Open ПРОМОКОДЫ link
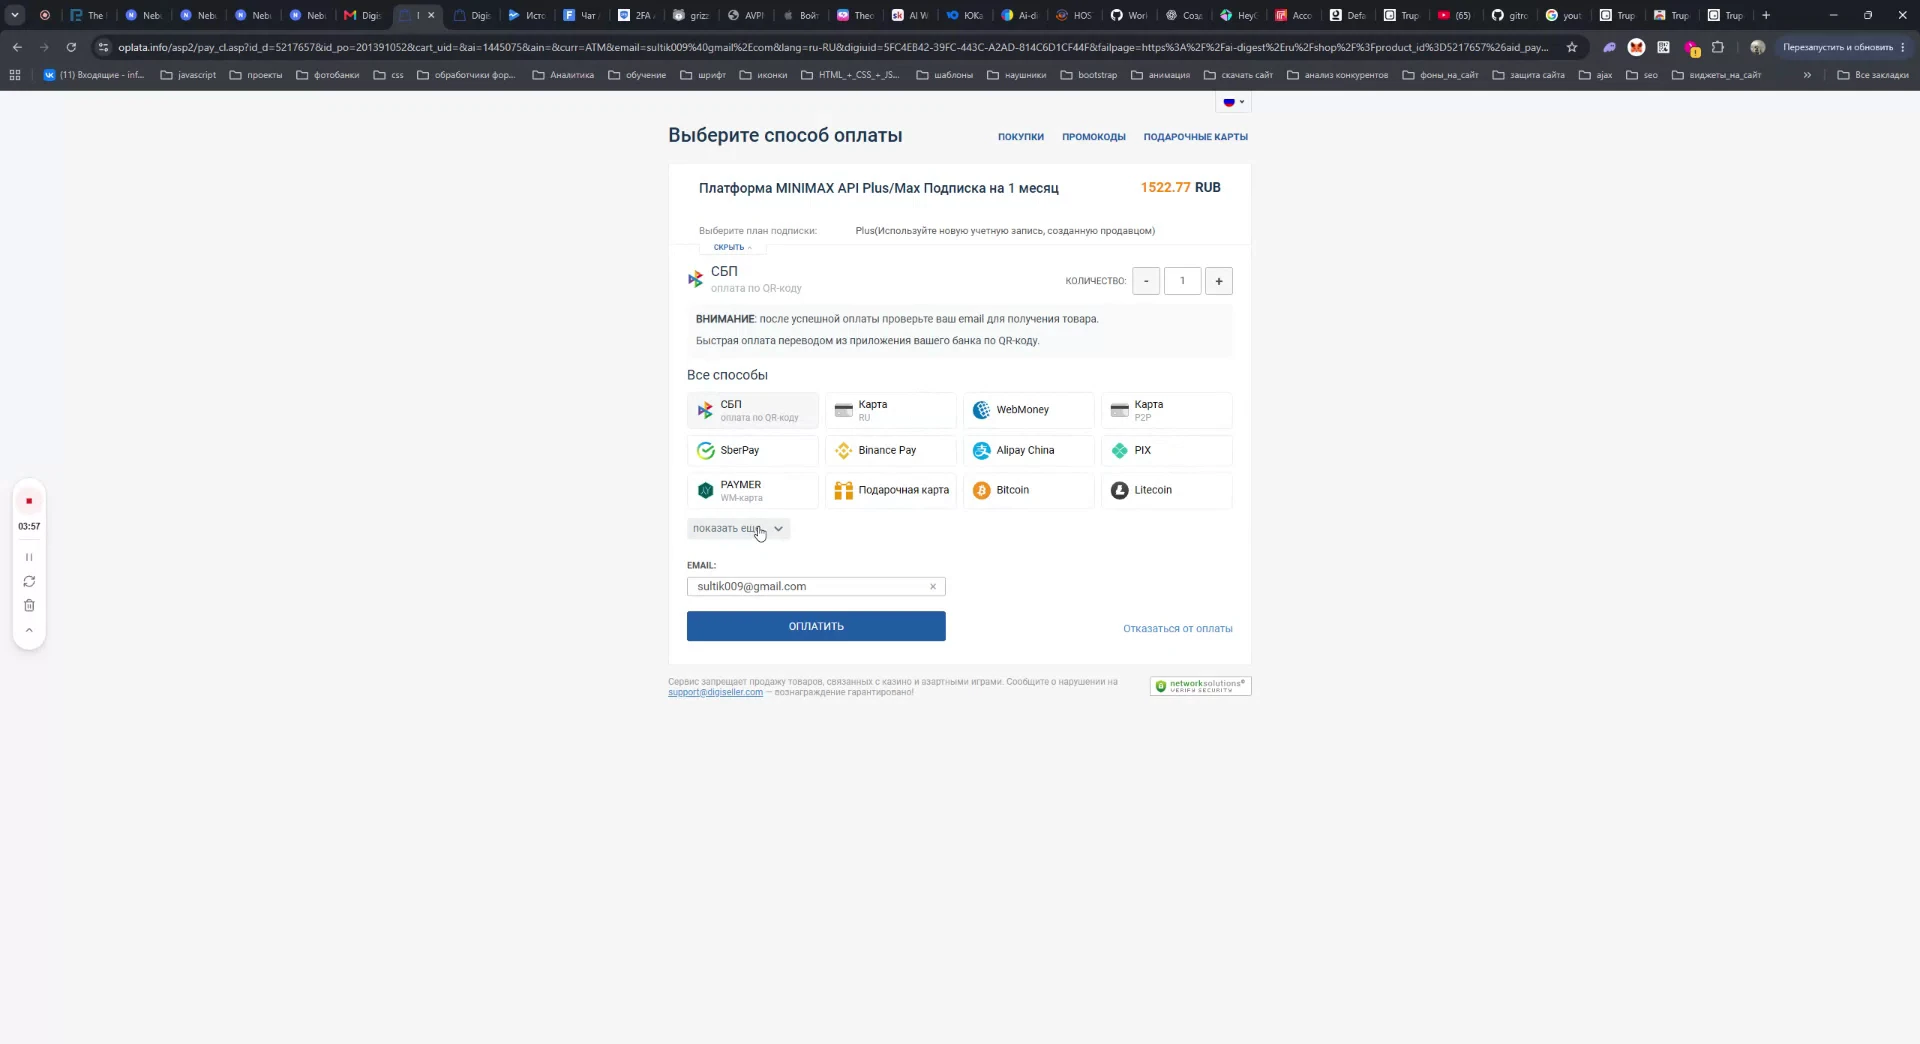This screenshot has width=1920, height=1044. (1093, 137)
